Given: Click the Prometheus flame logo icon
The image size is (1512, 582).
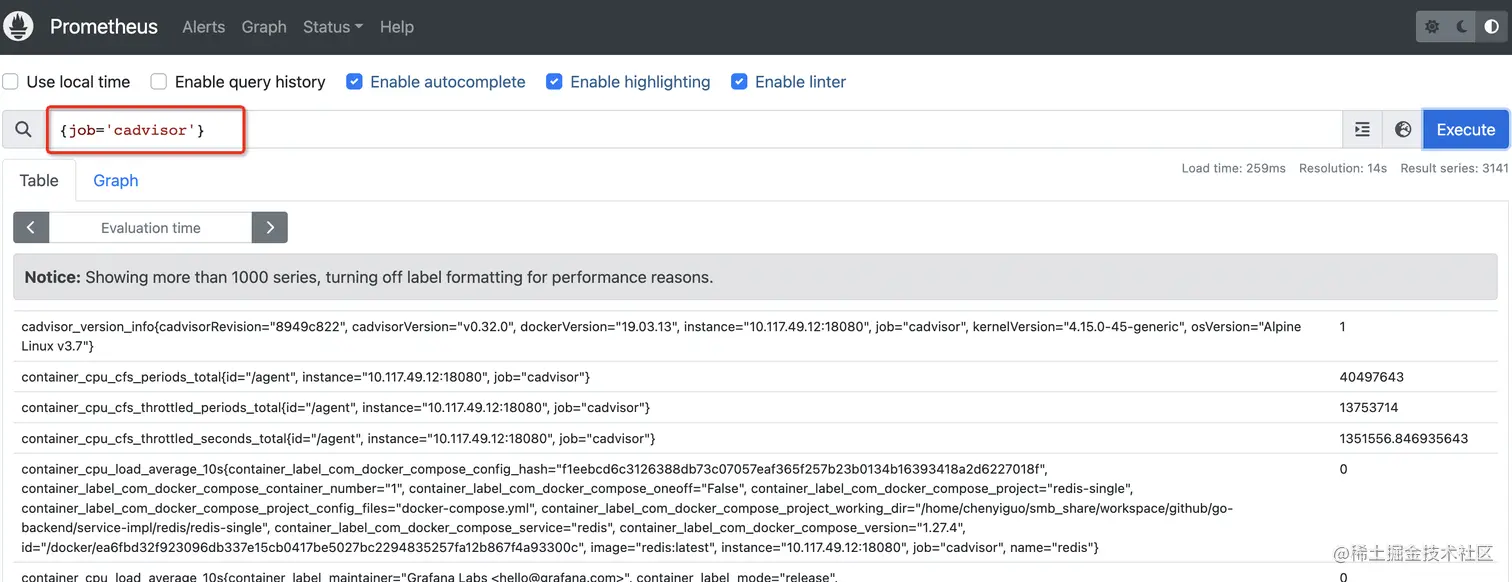Looking at the screenshot, I should click(x=20, y=27).
